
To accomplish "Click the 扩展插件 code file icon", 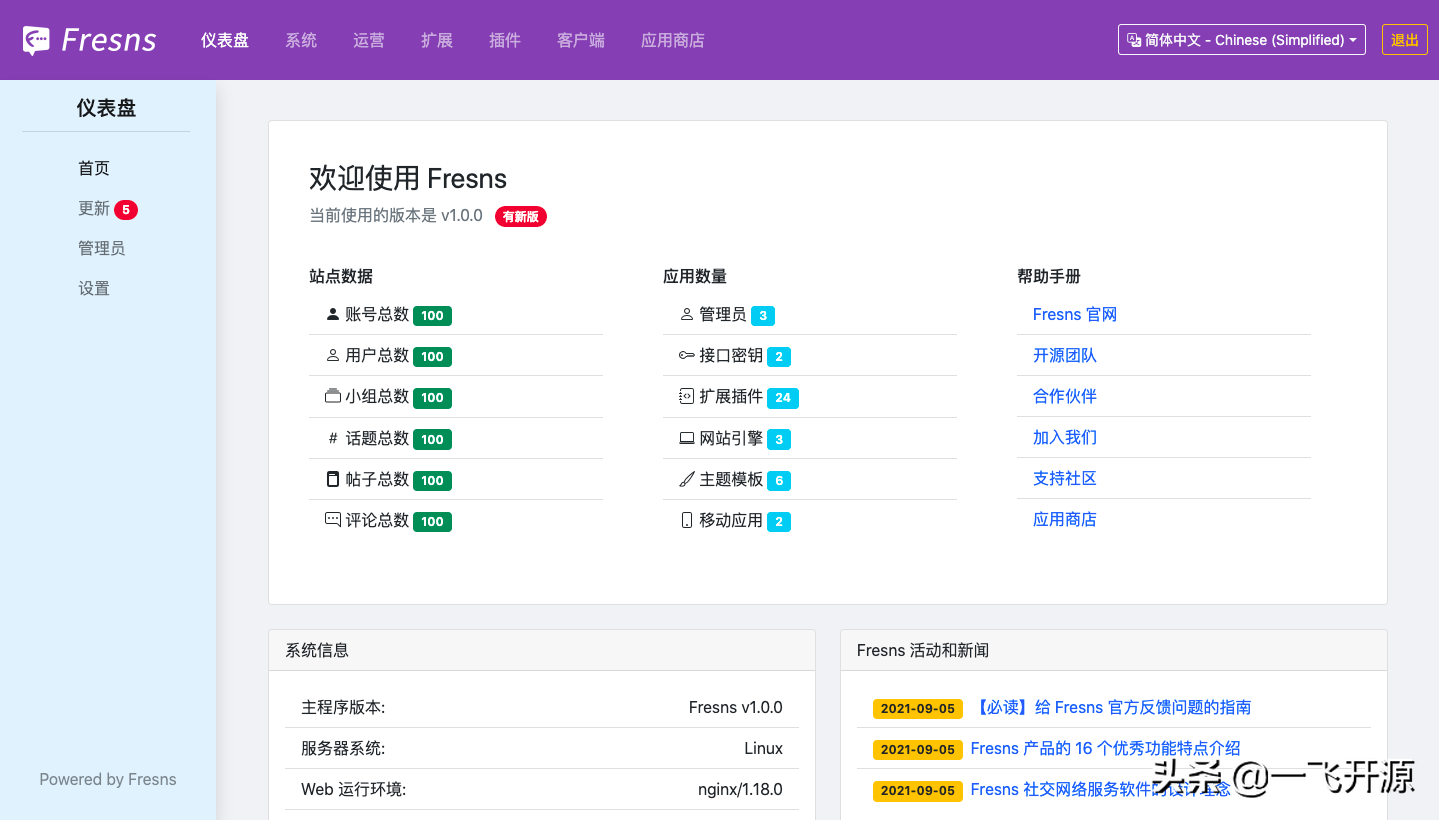I will 687,396.
